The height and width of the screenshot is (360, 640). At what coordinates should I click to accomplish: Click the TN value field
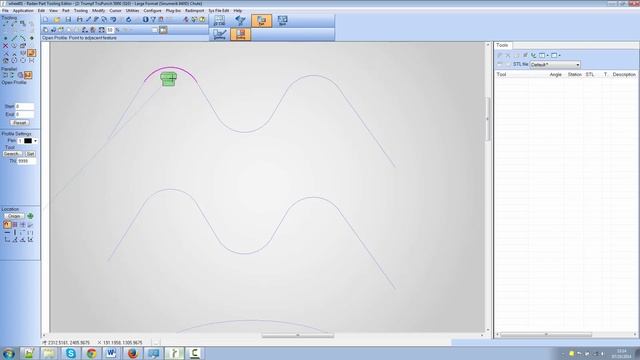pos(27,161)
